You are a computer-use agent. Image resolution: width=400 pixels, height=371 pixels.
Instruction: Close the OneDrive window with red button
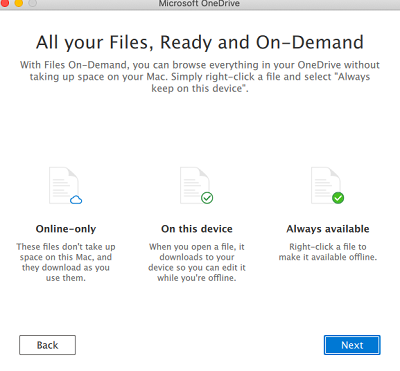pos(5,3)
